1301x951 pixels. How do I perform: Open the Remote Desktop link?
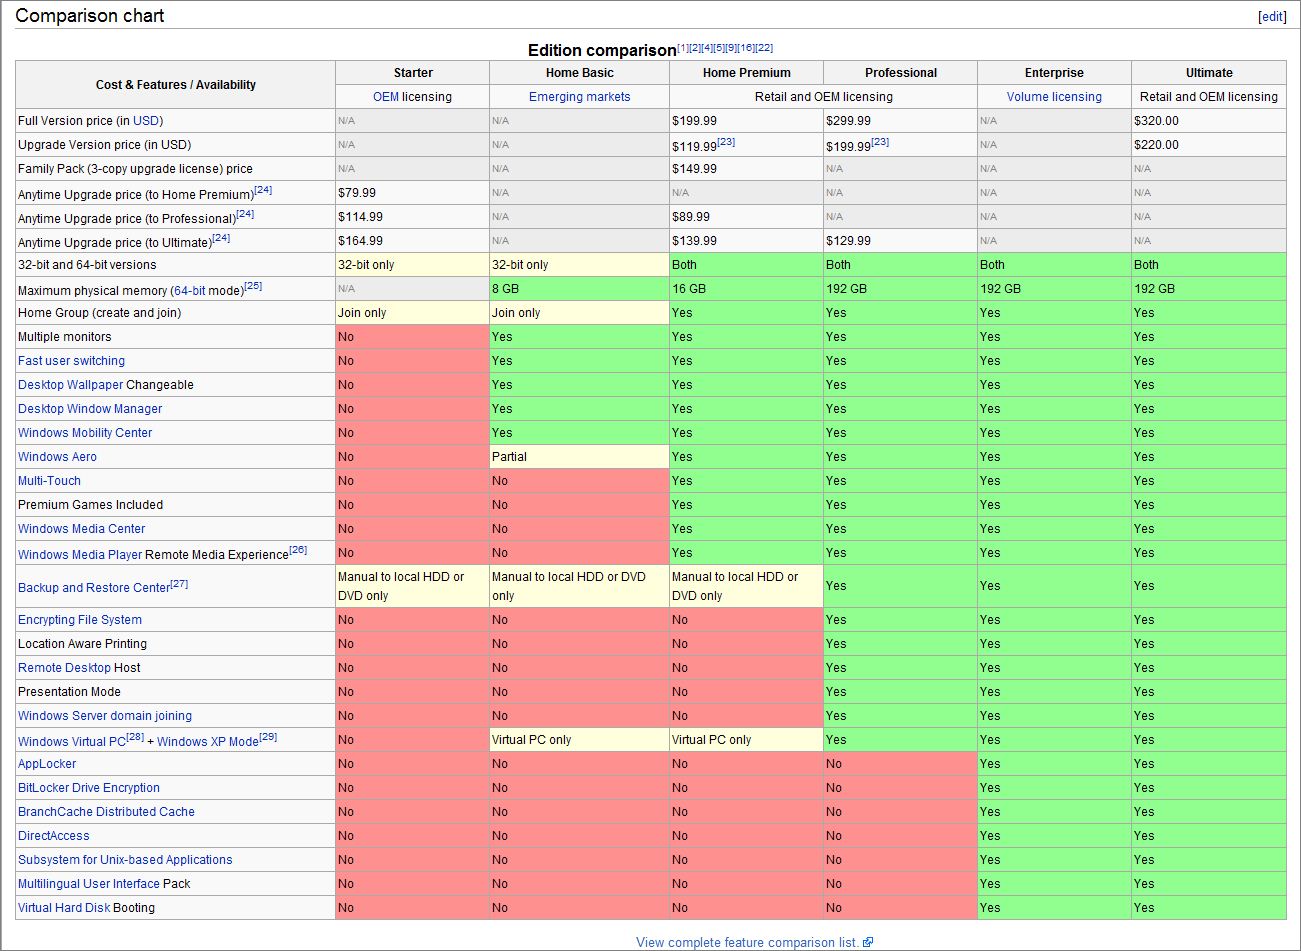(x=64, y=668)
